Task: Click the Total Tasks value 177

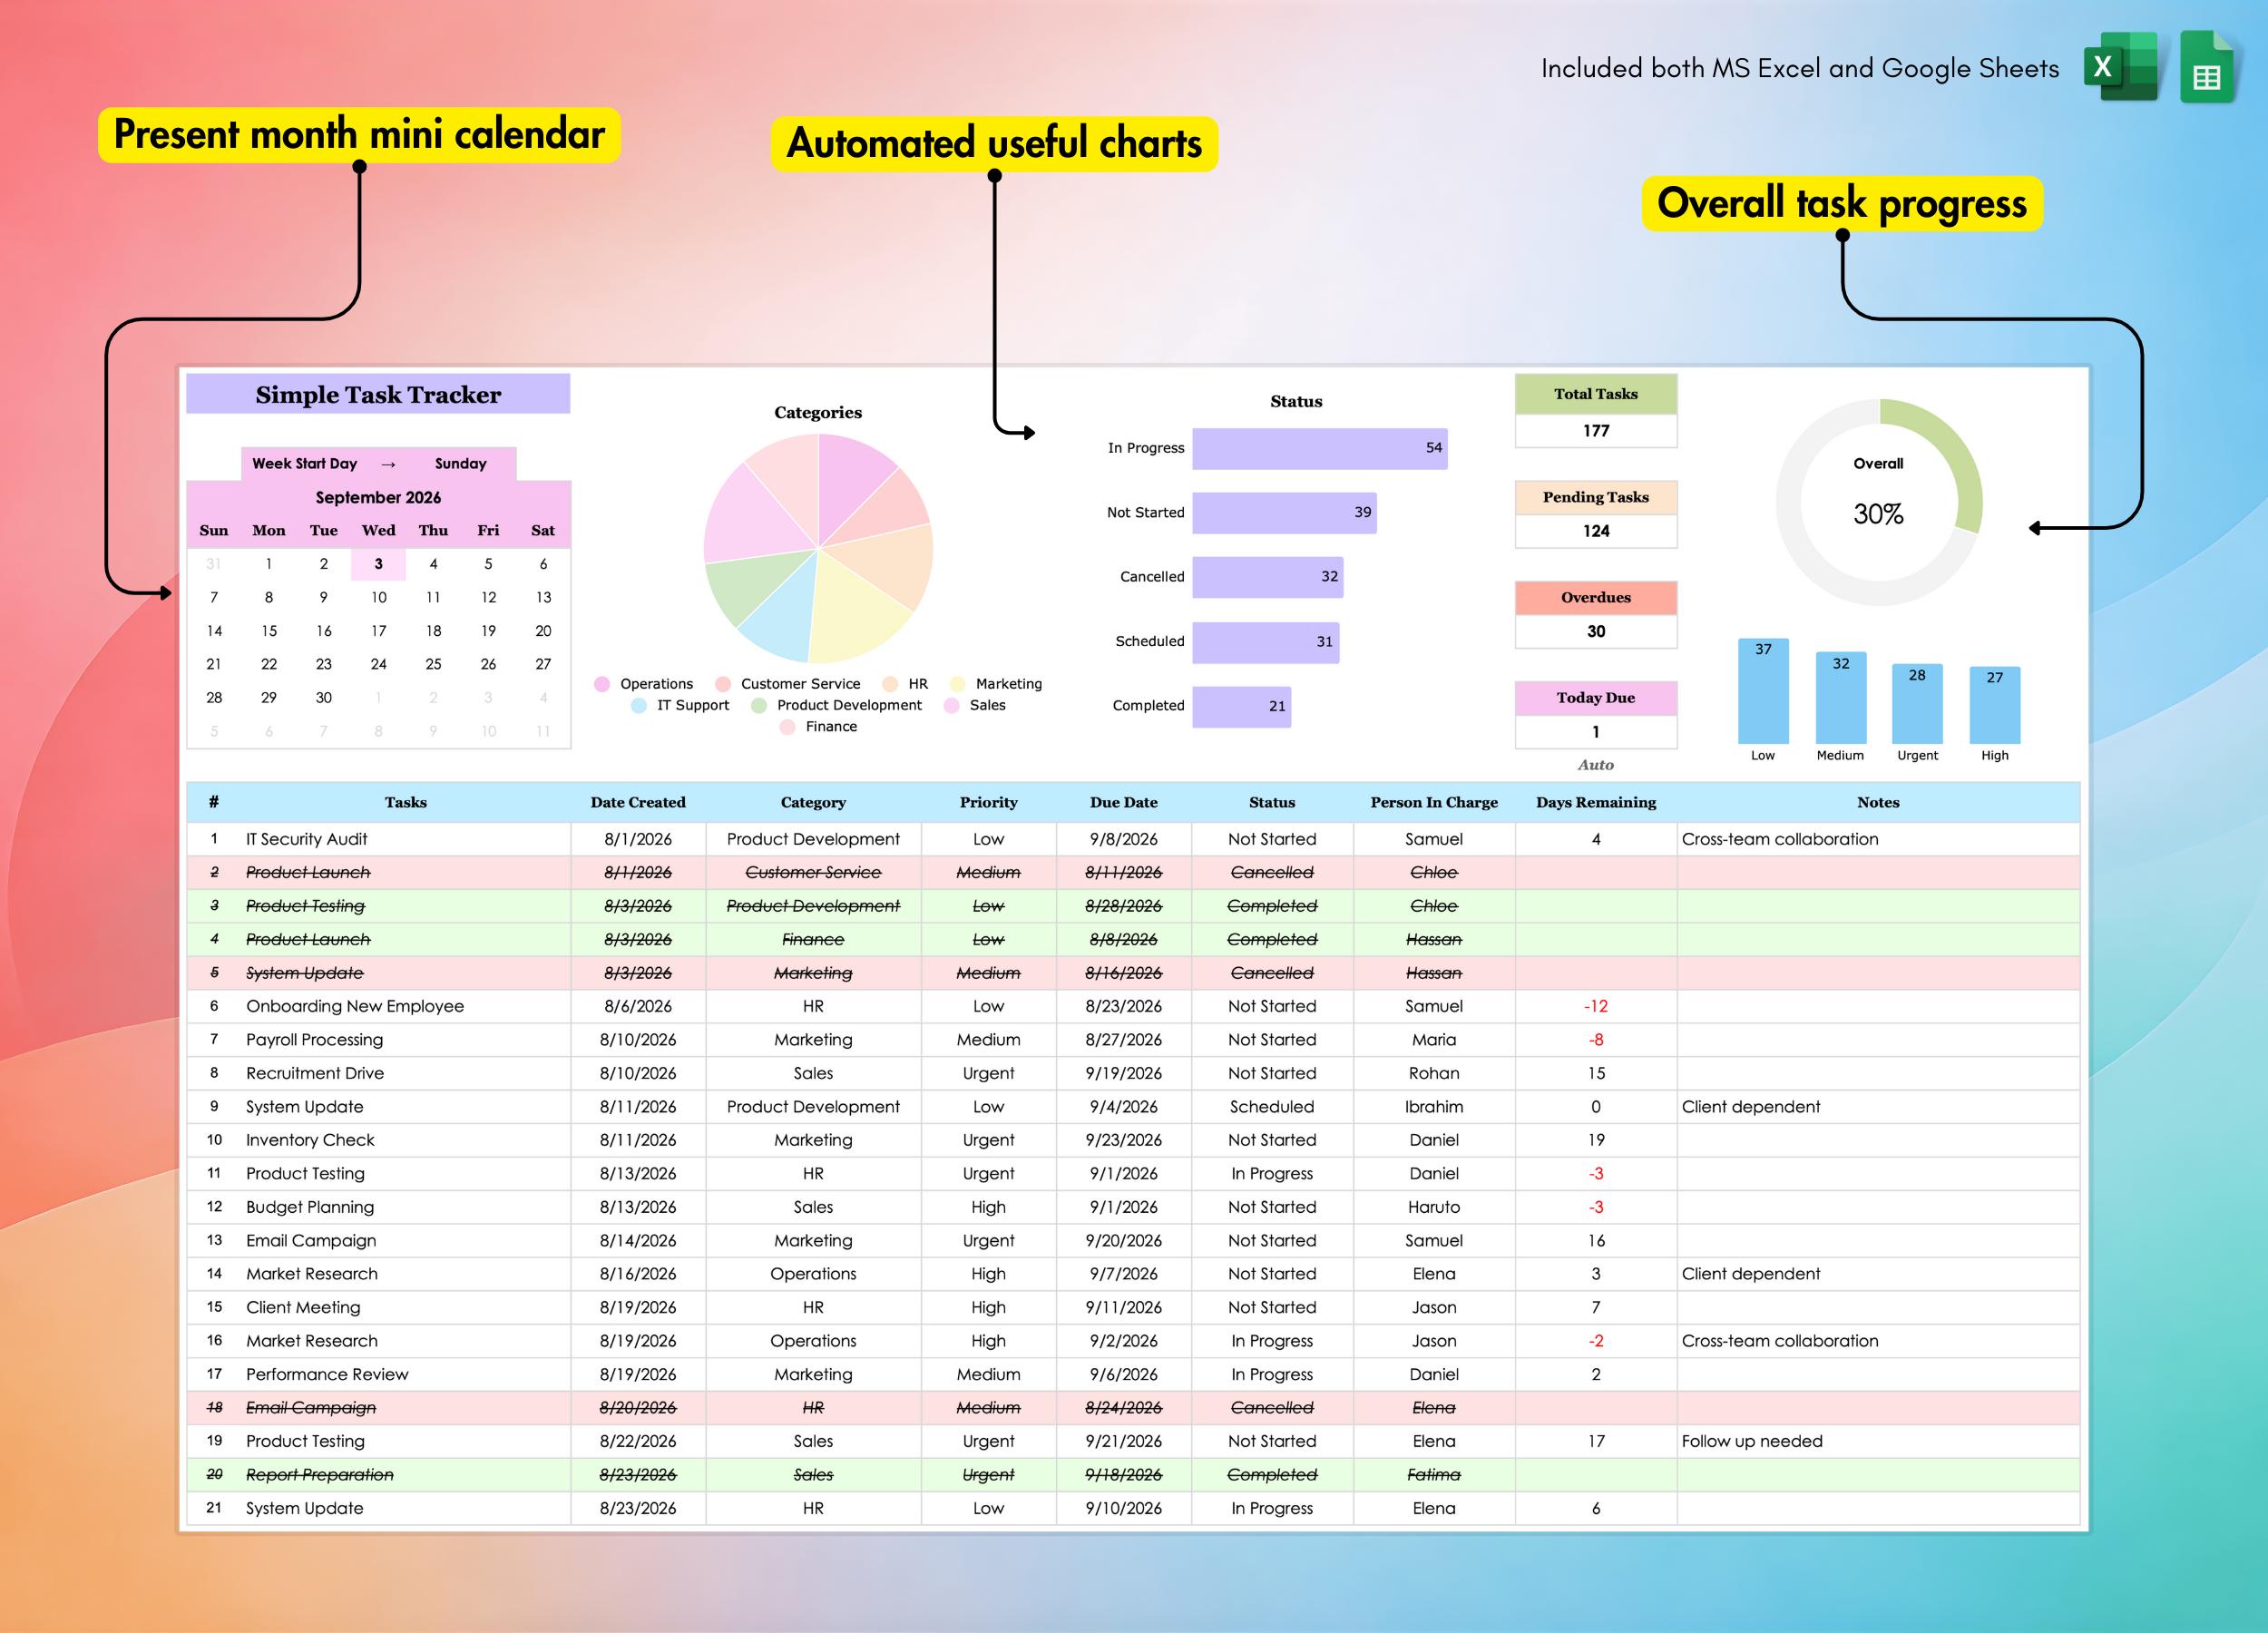Action: [x=1596, y=431]
